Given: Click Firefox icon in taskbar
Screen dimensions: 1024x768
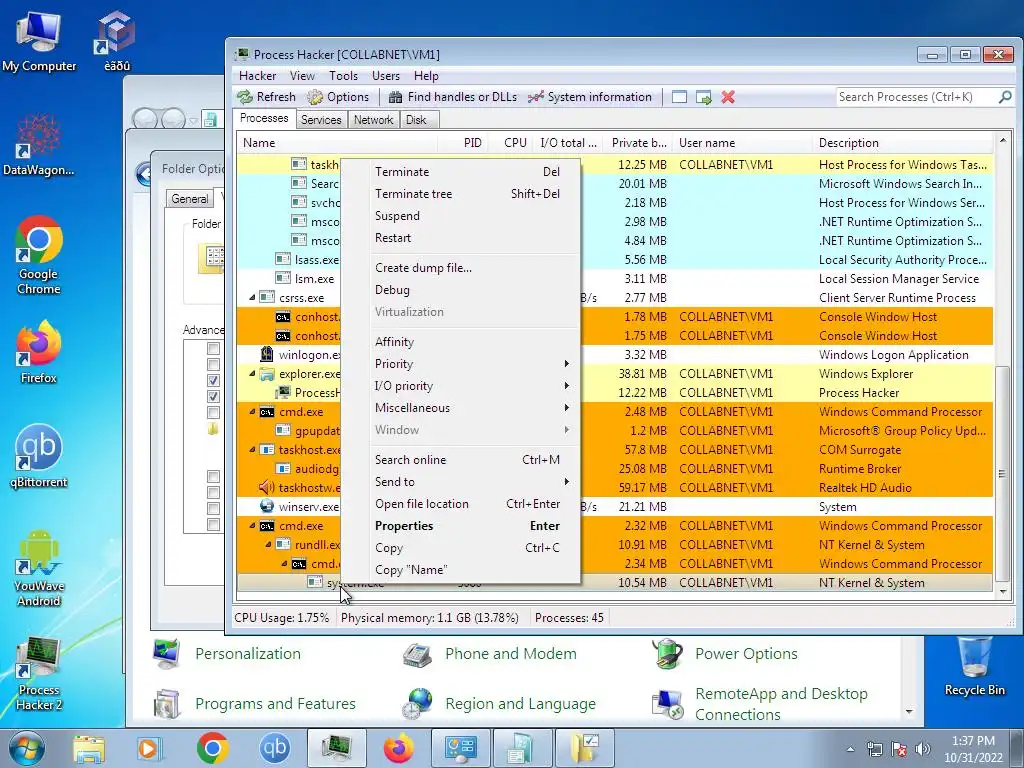Looking at the screenshot, I should click(398, 748).
